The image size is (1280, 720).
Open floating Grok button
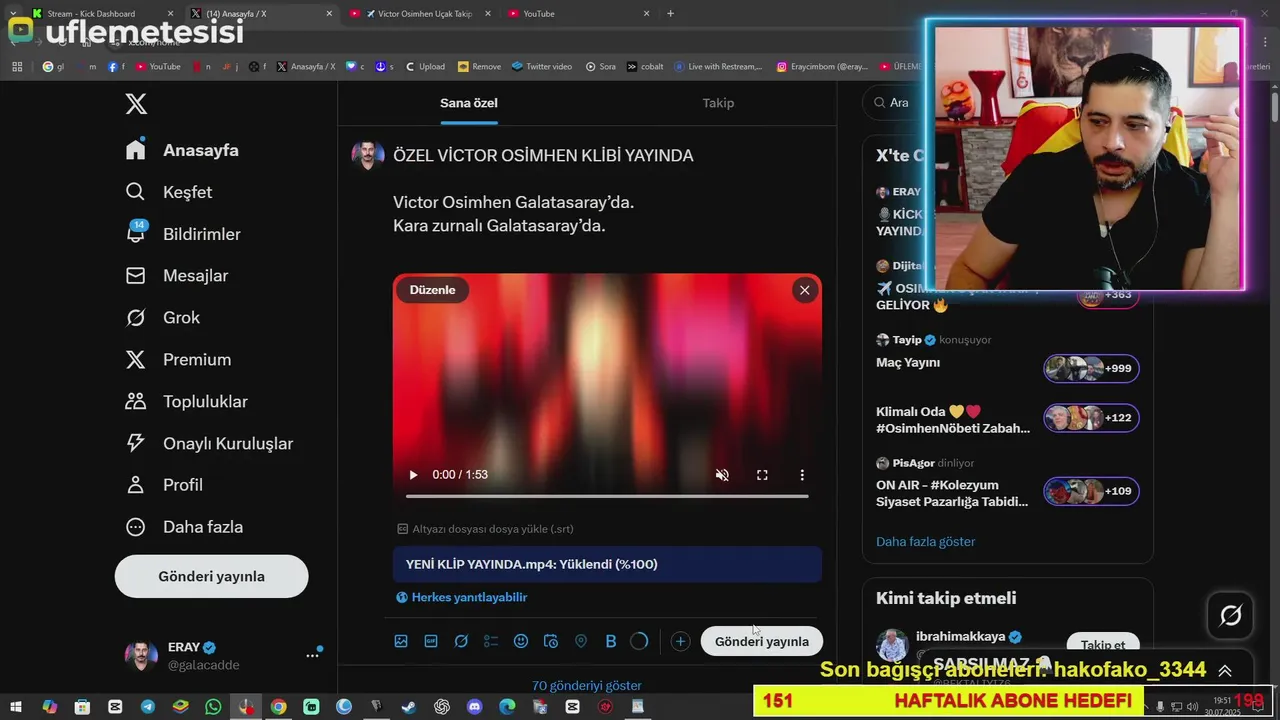pos(1231,615)
